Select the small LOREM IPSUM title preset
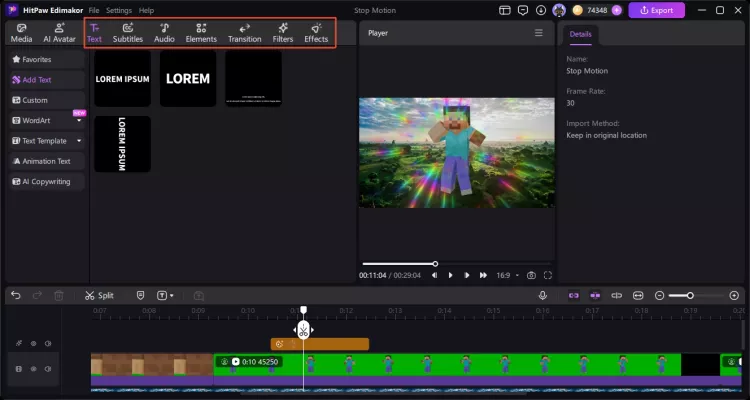Viewport: 750px width, 400px height. tap(122, 79)
